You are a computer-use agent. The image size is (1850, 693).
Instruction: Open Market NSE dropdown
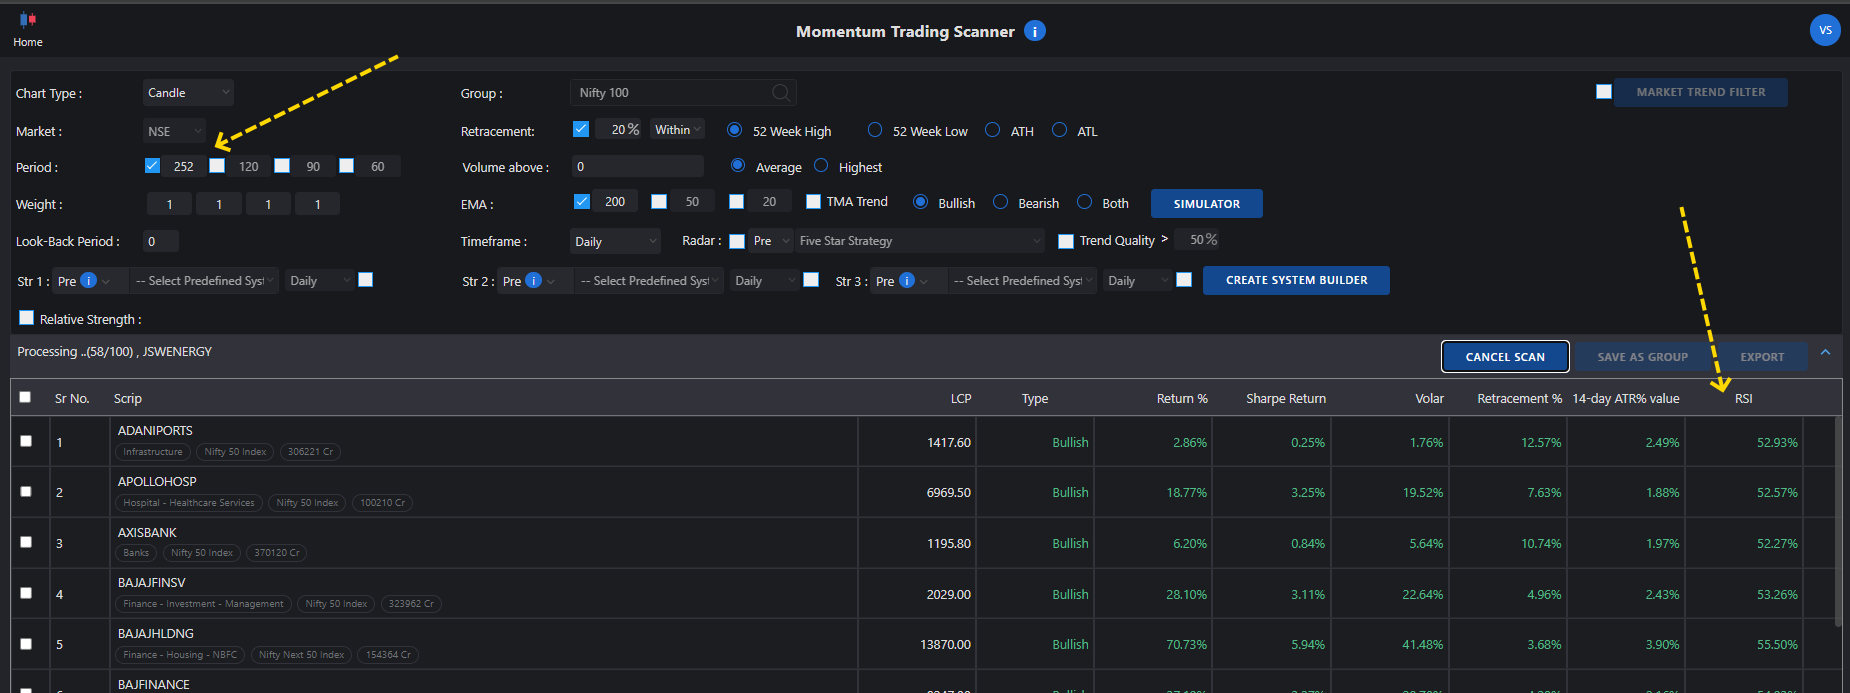click(x=174, y=131)
